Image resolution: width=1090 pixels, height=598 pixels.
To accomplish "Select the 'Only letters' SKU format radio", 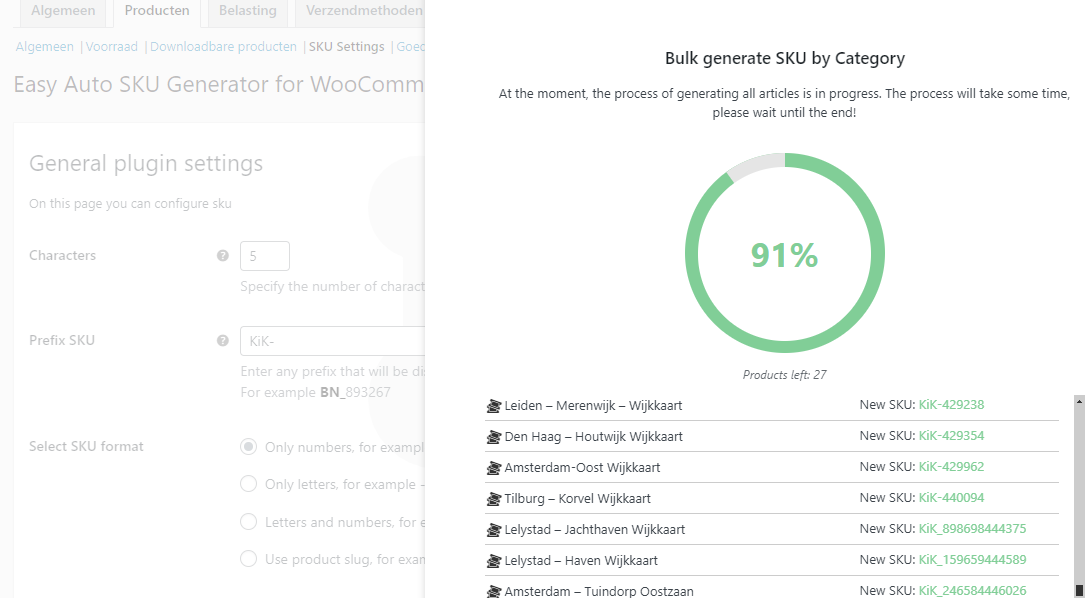I will (248, 484).
